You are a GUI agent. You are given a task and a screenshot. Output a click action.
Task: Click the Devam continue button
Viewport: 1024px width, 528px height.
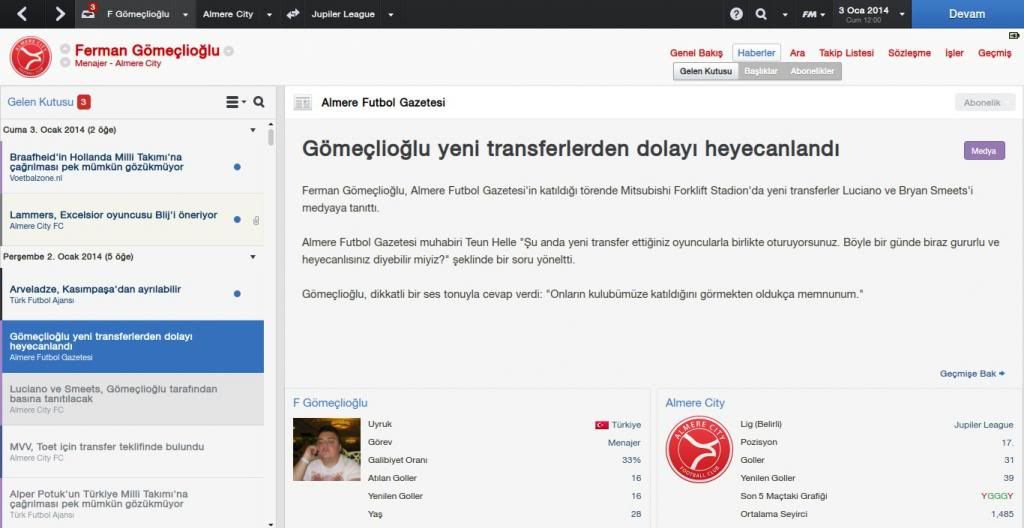967,14
